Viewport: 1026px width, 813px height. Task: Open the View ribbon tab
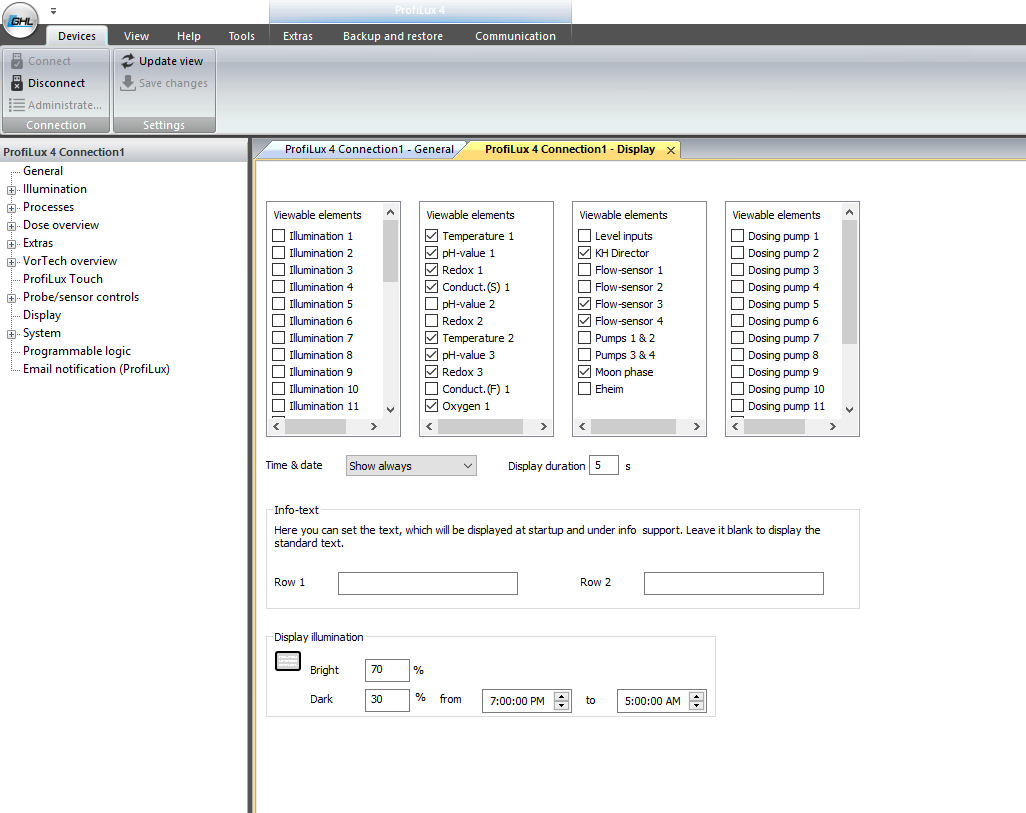136,36
